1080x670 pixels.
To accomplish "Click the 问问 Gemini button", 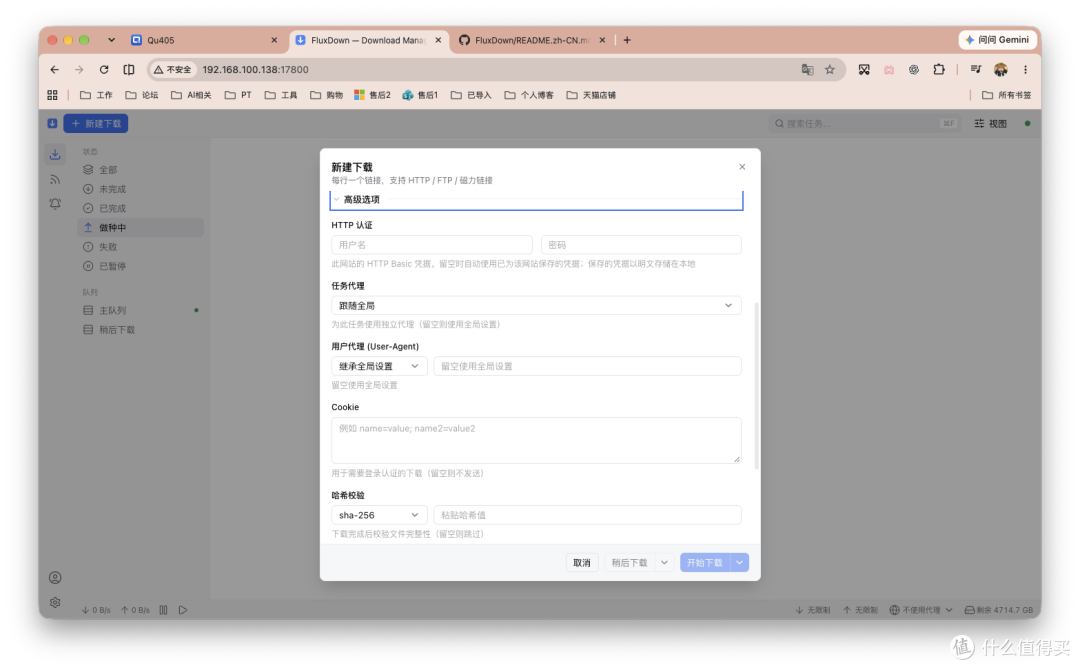I will tap(997, 40).
